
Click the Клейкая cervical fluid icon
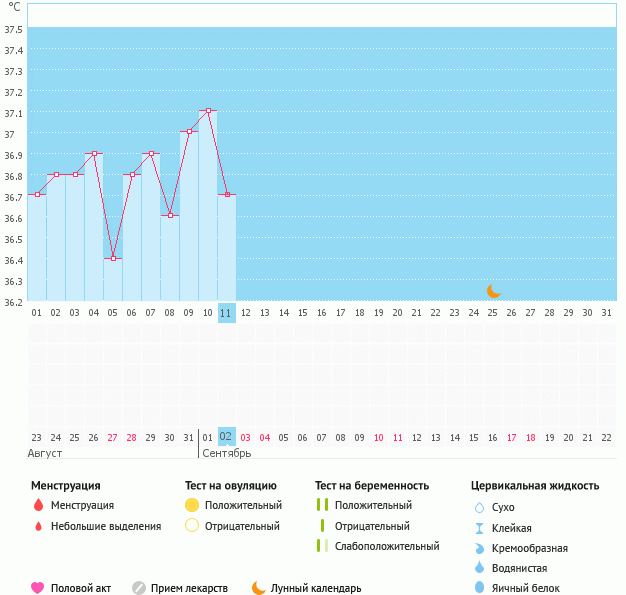click(x=479, y=528)
